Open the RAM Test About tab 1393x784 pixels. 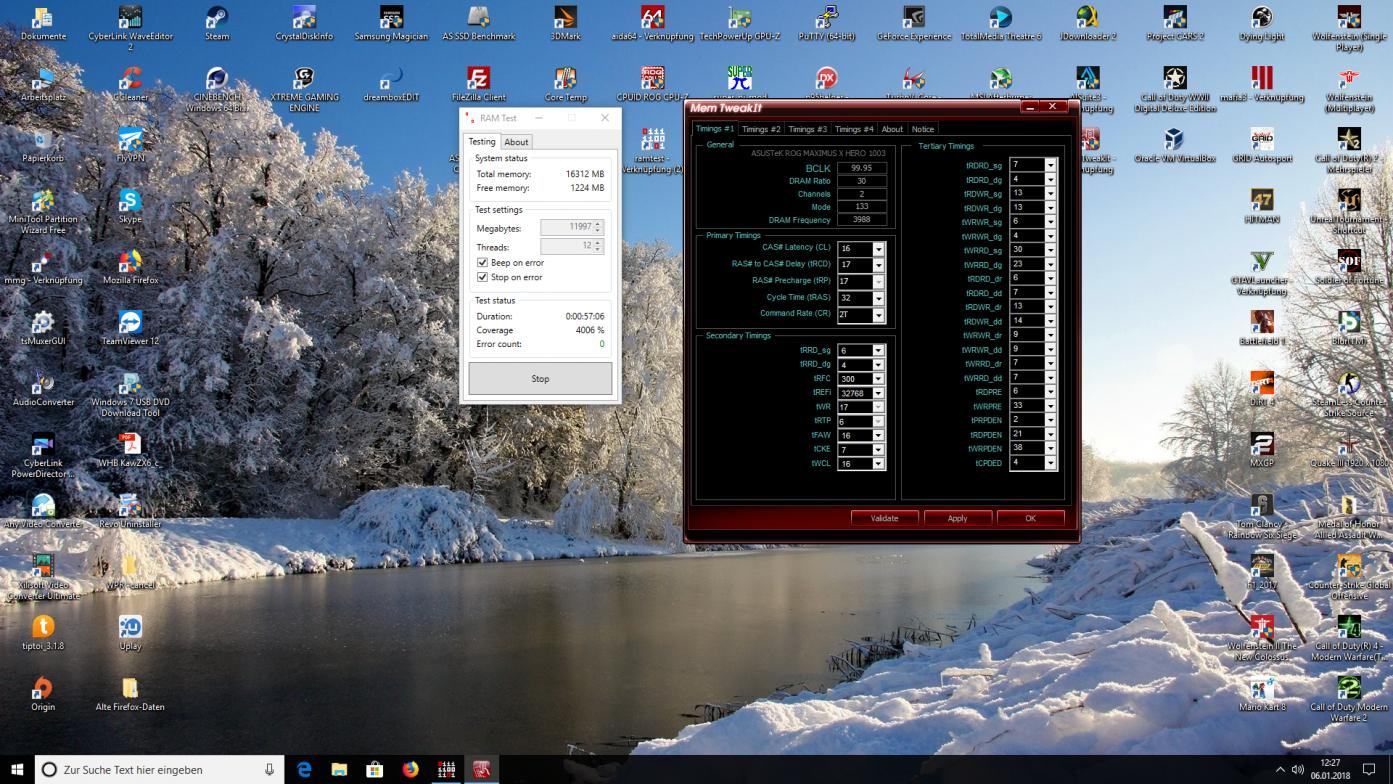click(516, 142)
